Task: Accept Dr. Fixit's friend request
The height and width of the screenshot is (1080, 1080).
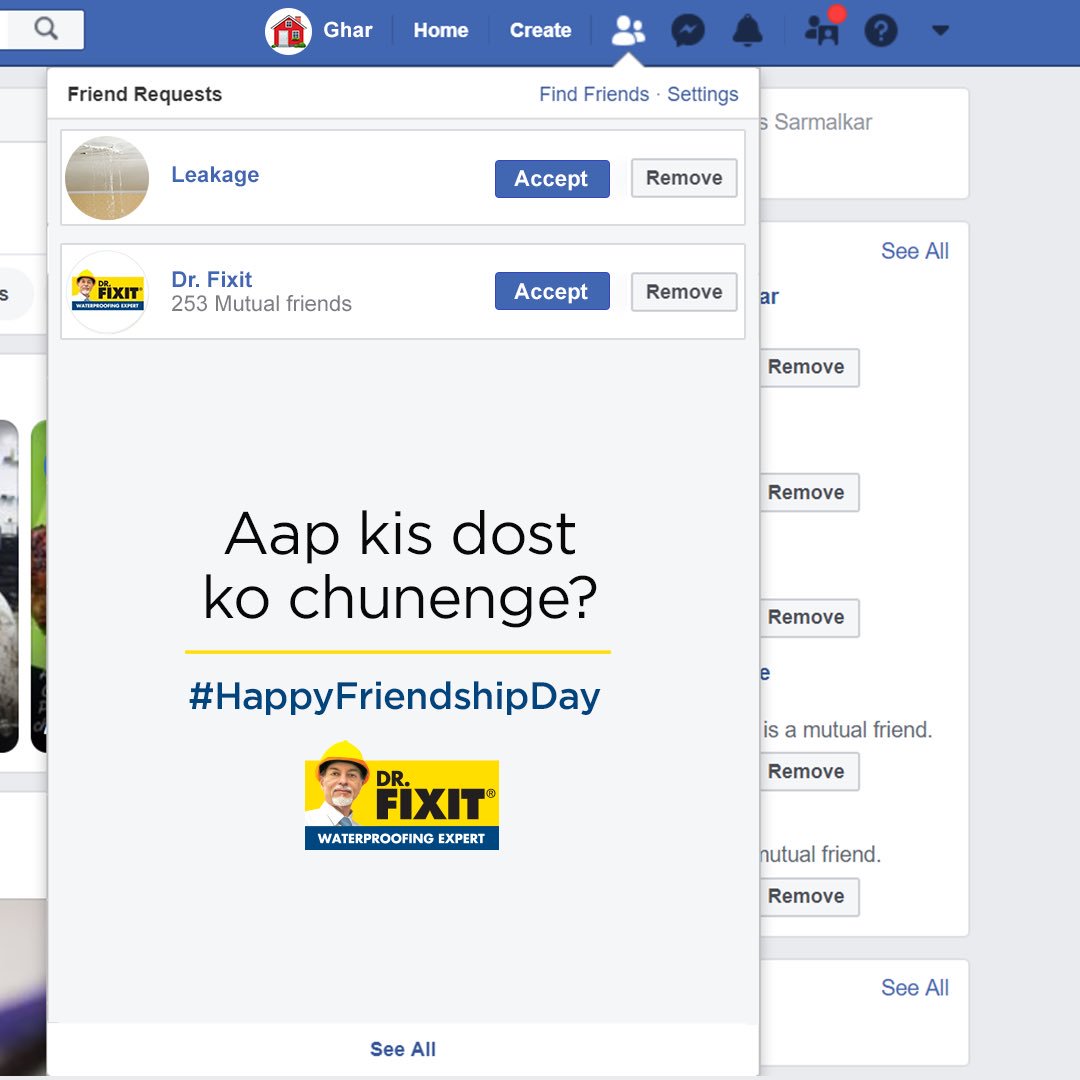Action: tap(552, 291)
